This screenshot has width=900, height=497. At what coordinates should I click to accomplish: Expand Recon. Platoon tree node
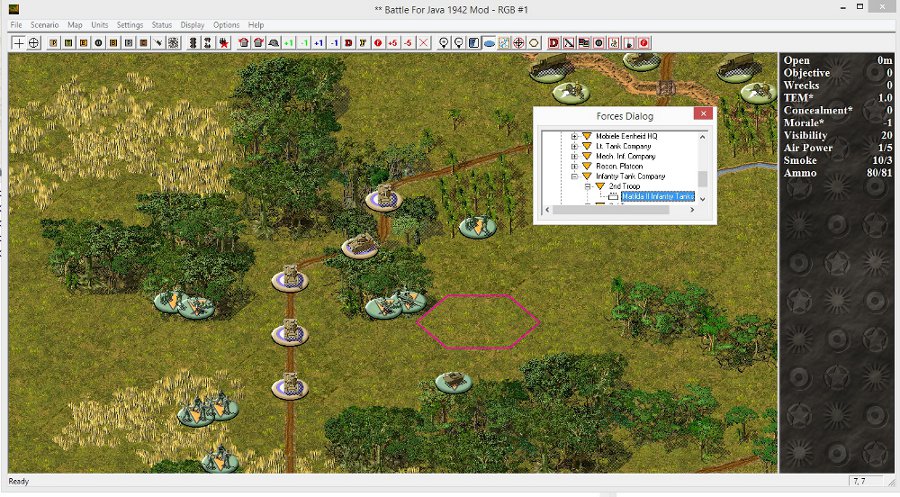[x=574, y=166]
